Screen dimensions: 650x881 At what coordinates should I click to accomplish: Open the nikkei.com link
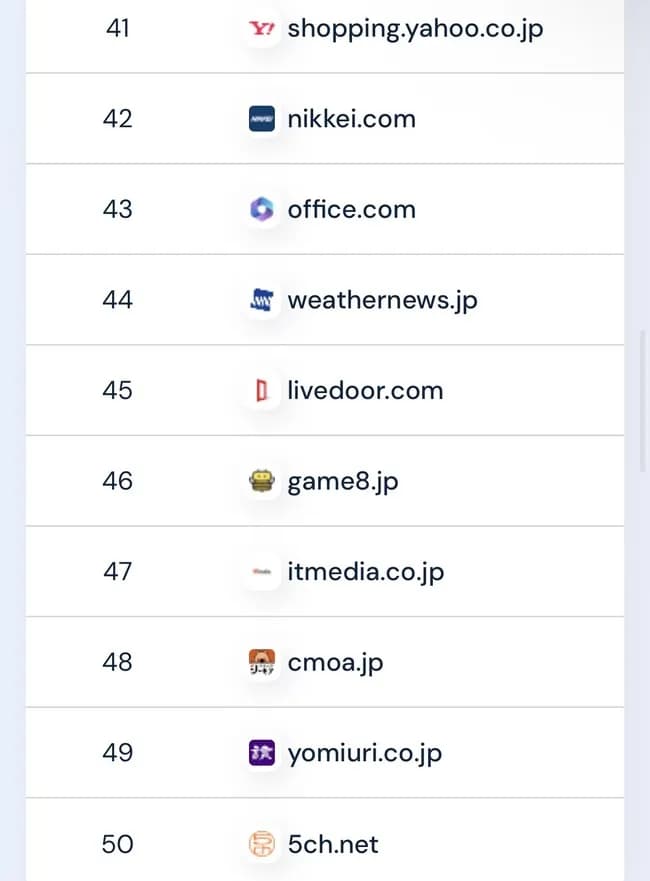pyautogui.click(x=352, y=118)
